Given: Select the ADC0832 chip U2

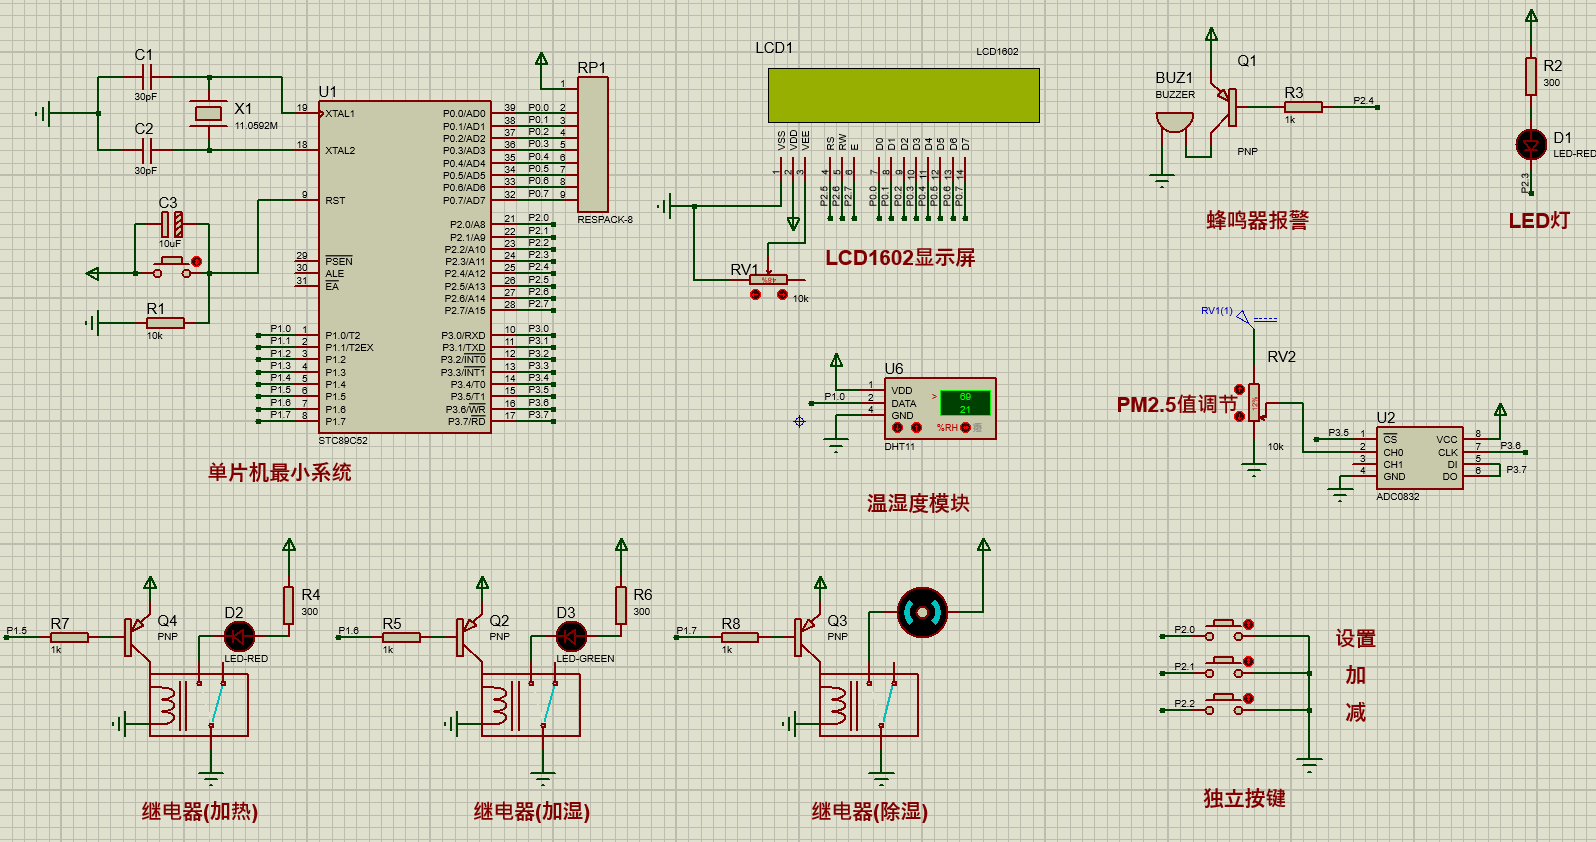Looking at the screenshot, I should tap(1419, 458).
